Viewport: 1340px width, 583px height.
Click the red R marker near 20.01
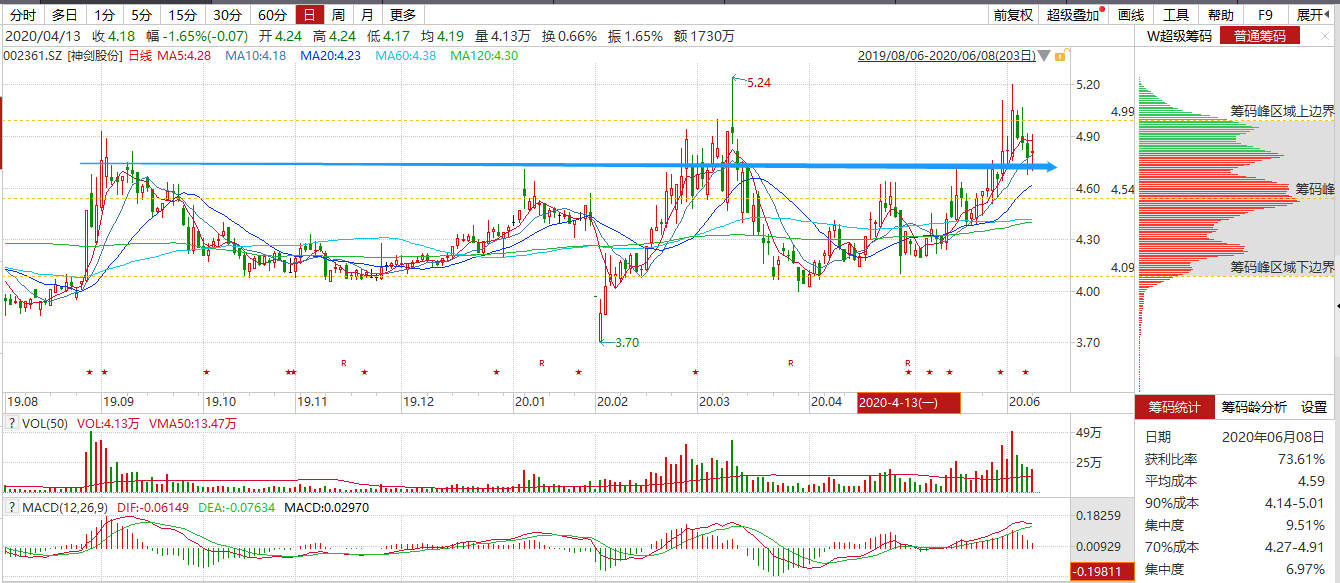click(x=541, y=362)
